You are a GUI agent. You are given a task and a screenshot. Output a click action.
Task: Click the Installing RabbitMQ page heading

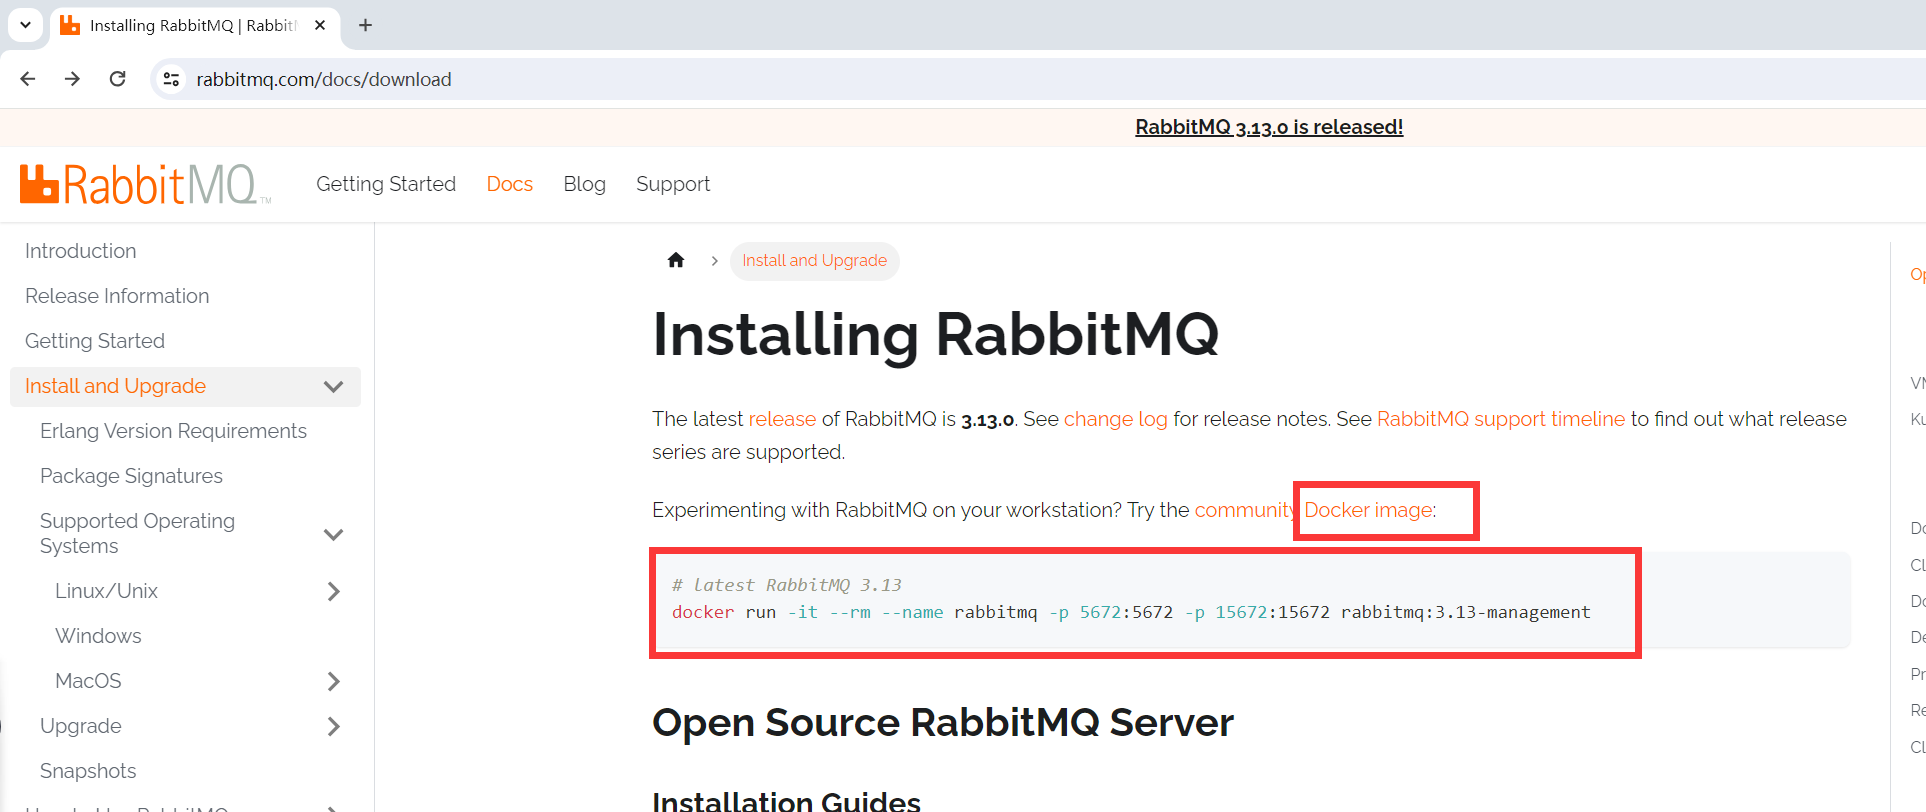point(936,334)
